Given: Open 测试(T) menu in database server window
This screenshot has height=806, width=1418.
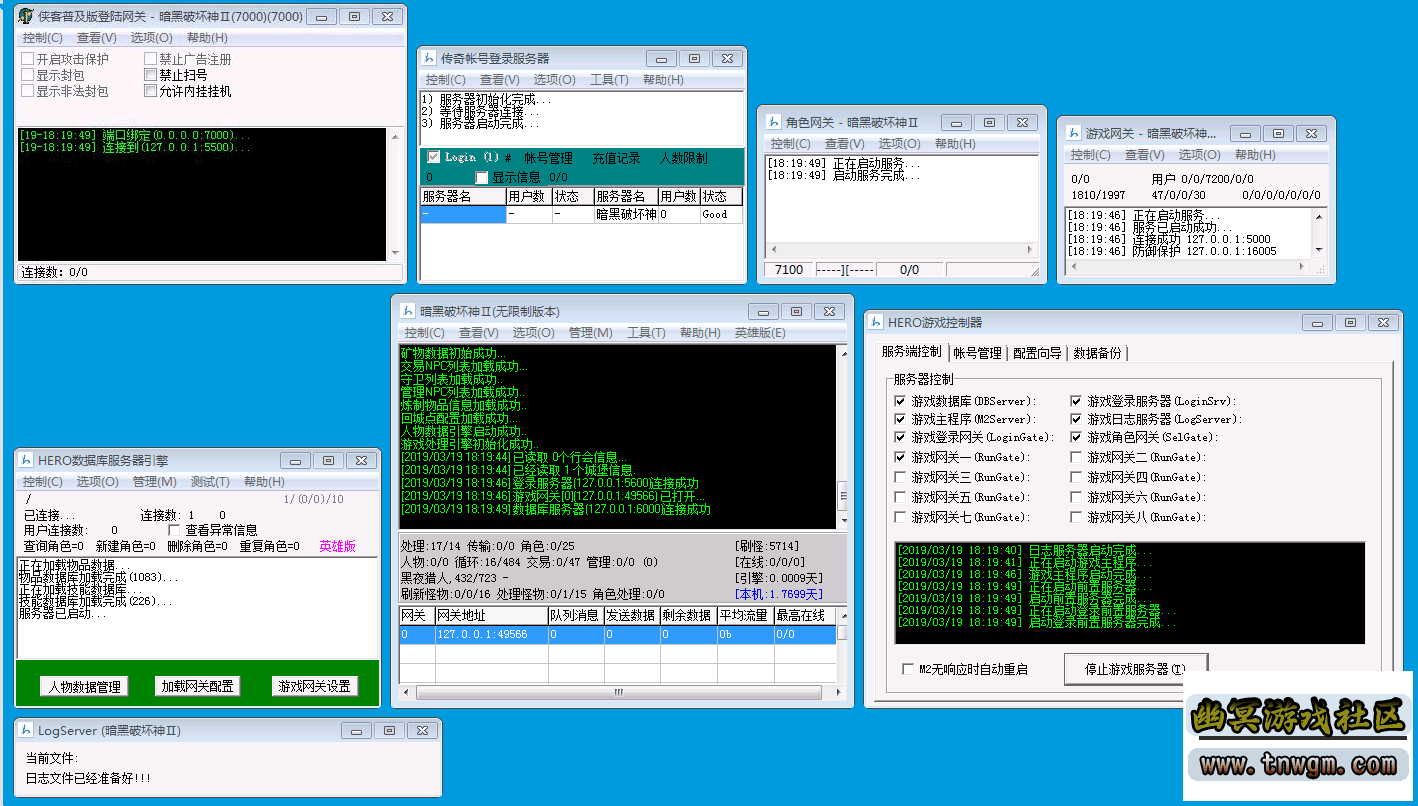Looking at the screenshot, I should [x=210, y=482].
